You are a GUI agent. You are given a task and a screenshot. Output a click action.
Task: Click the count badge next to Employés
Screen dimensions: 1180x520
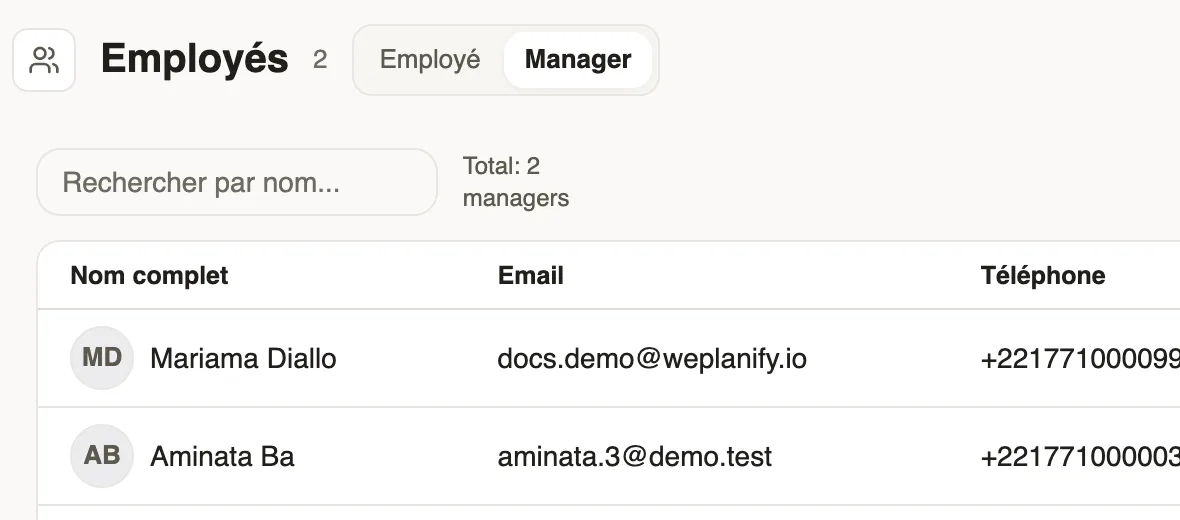click(320, 59)
